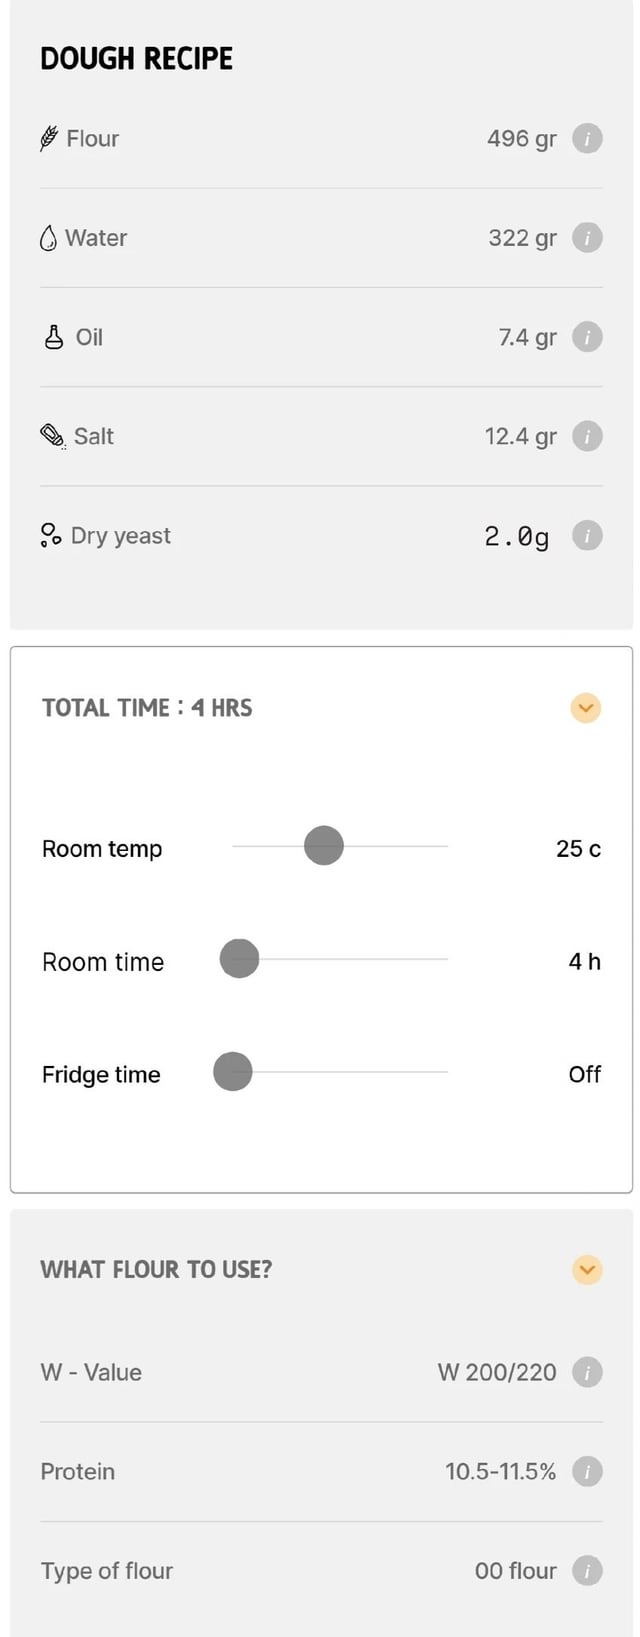Click the What Flour To Use heading

coord(156,1270)
